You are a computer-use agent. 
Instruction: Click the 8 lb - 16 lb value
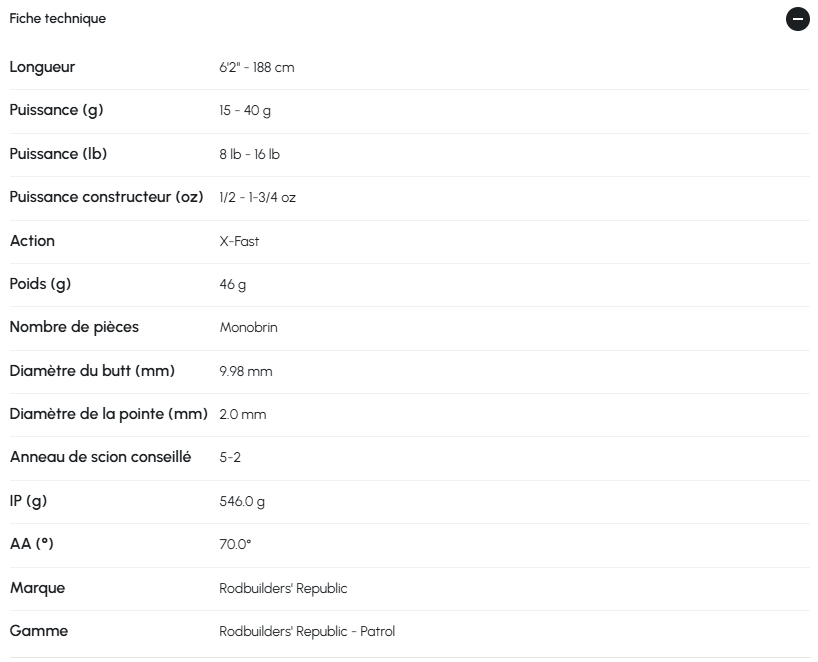[249, 155]
